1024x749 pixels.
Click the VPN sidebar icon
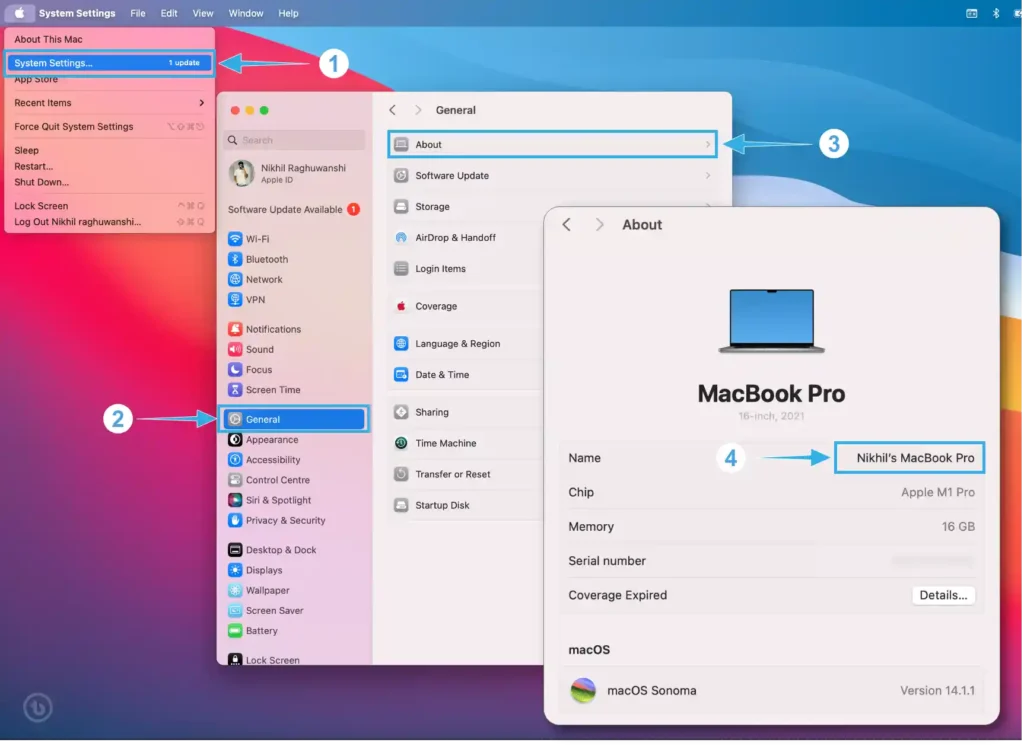tap(235, 300)
